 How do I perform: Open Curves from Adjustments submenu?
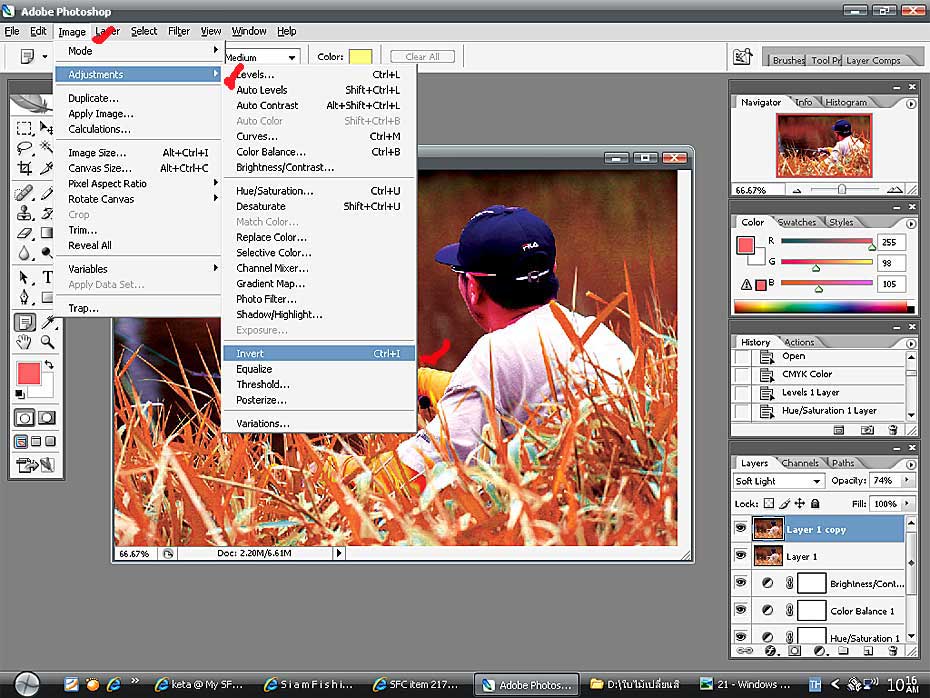tap(319, 136)
